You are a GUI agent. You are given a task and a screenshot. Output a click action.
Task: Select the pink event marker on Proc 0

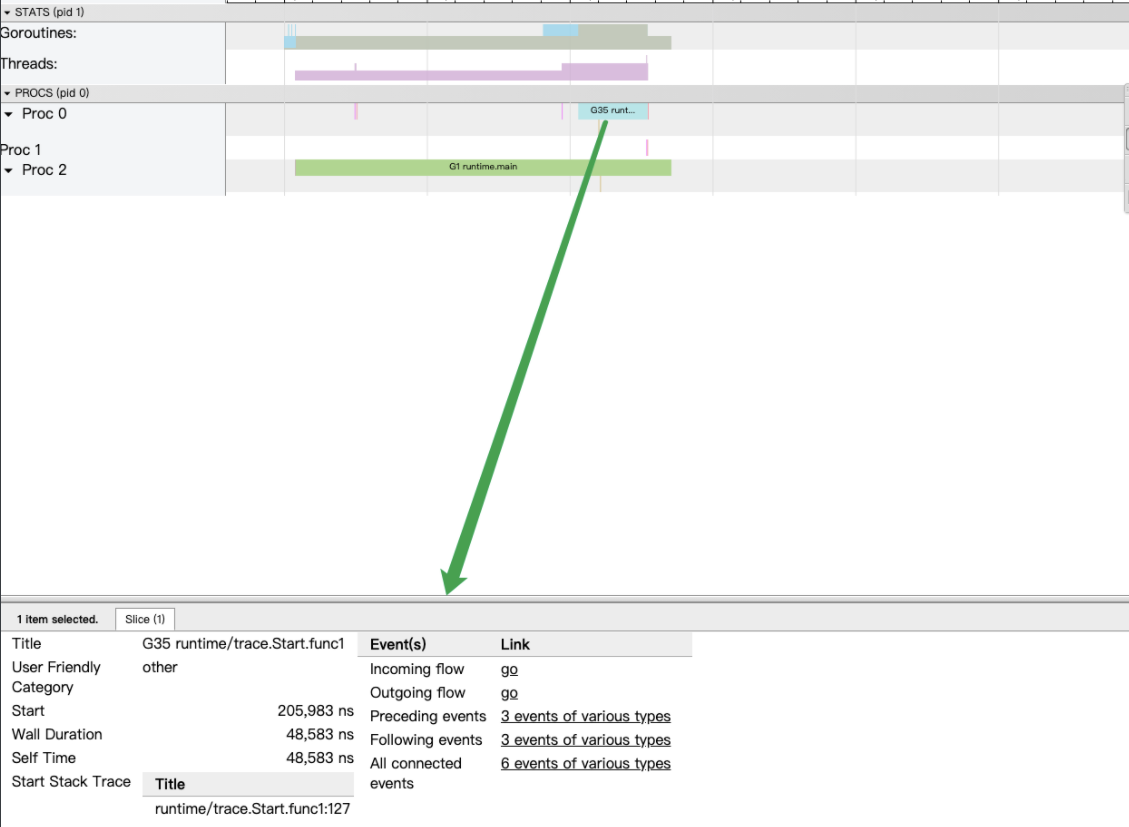click(x=356, y=111)
